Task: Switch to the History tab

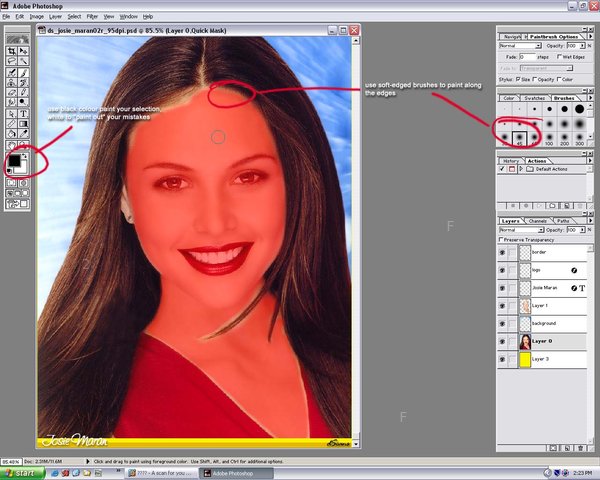Action: [x=510, y=161]
